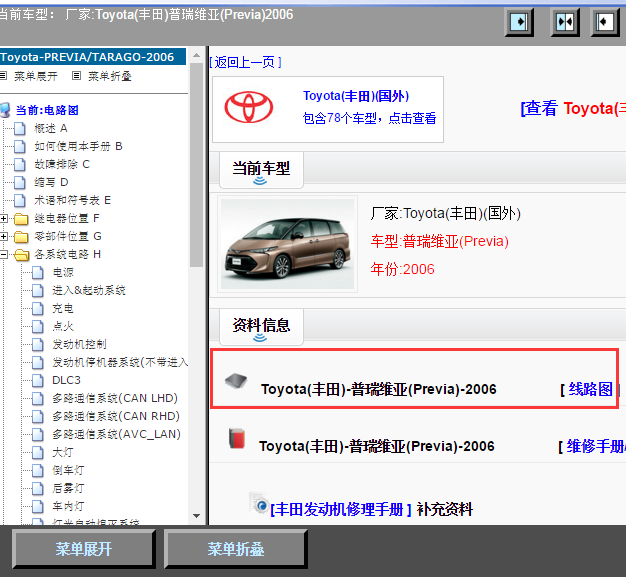Click the Previa car thumbnail image
The height and width of the screenshot is (581, 626).
287,244
